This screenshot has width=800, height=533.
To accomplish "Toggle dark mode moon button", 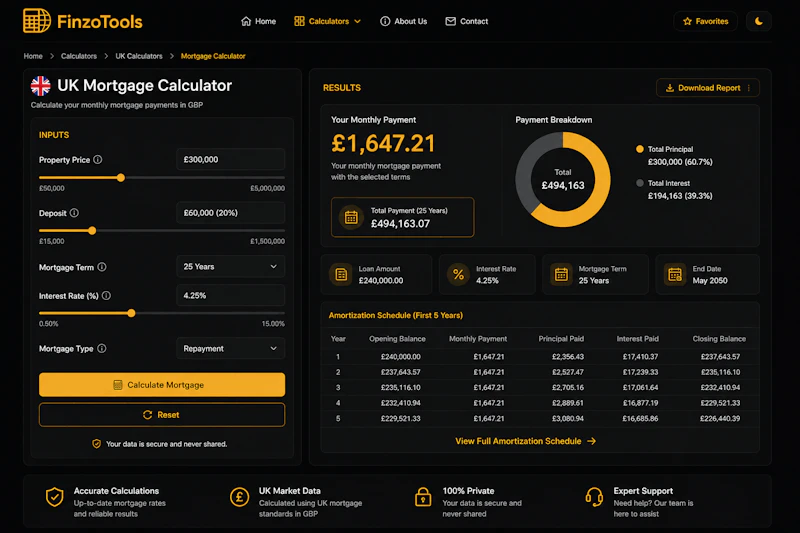I will (x=759, y=21).
